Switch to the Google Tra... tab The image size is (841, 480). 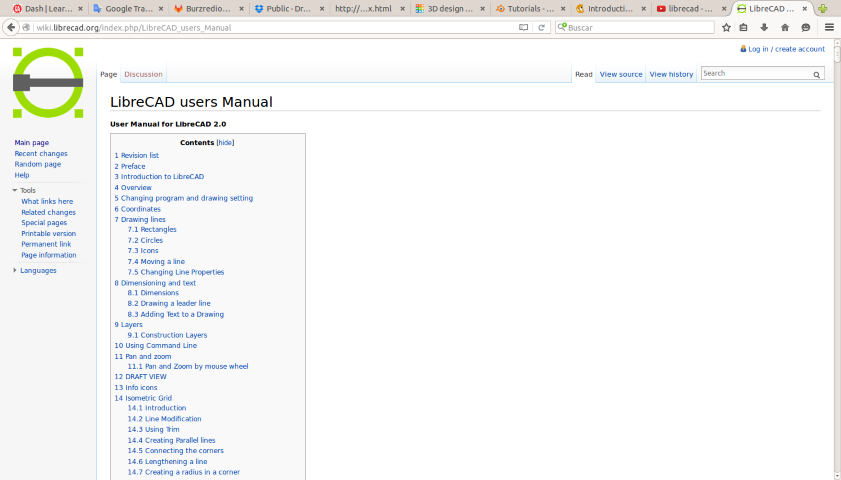point(129,9)
